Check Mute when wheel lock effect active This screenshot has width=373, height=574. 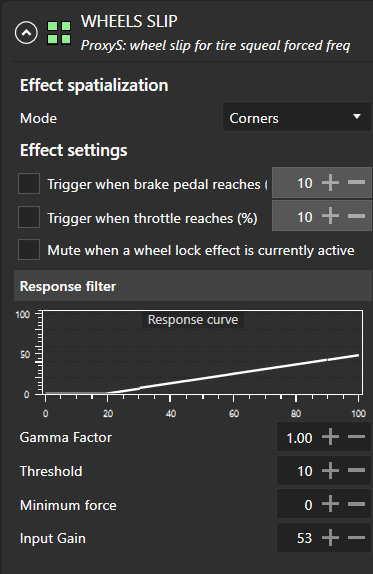(x=29, y=250)
